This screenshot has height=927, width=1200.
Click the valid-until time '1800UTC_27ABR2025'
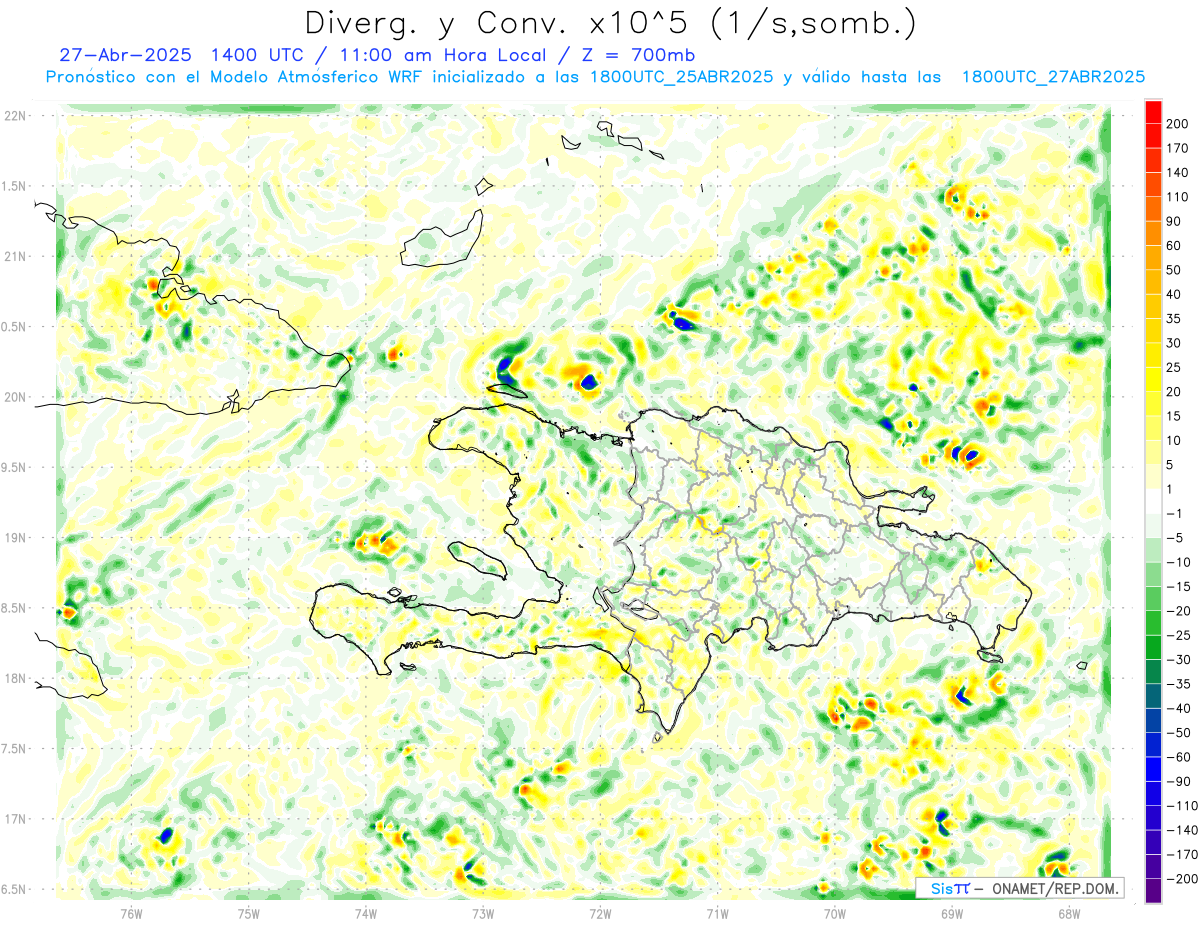[1052, 77]
